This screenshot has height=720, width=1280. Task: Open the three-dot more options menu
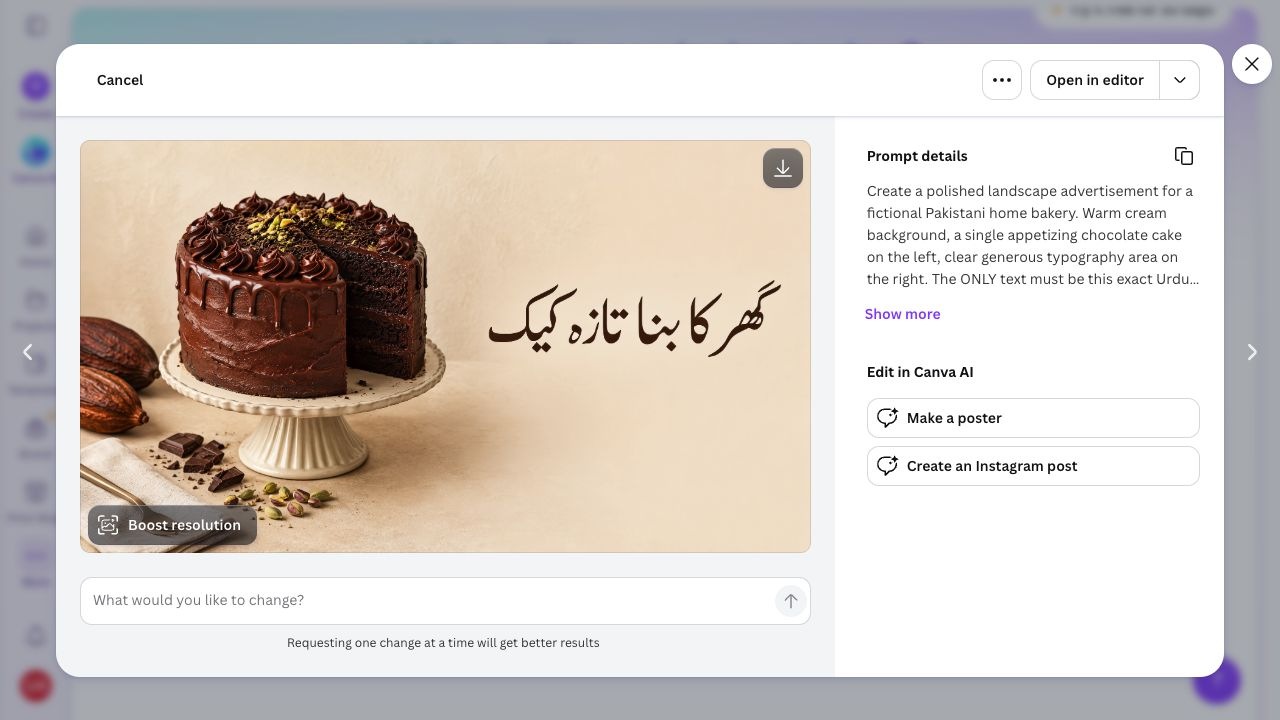tap(1002, 80)
